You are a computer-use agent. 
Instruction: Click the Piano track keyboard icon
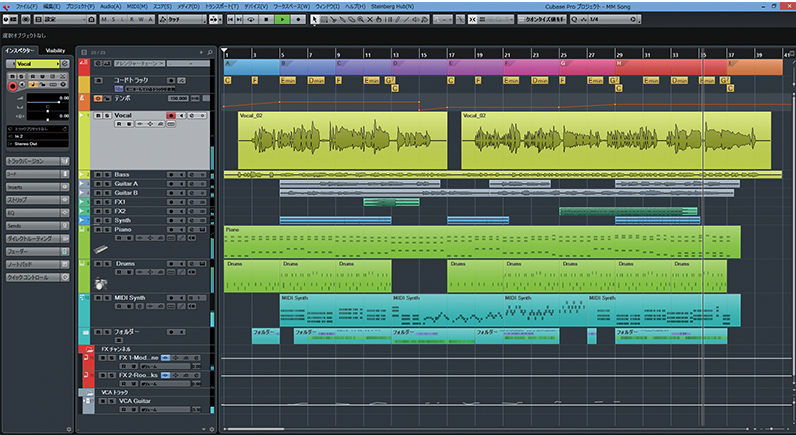click(x=101, y=249)
